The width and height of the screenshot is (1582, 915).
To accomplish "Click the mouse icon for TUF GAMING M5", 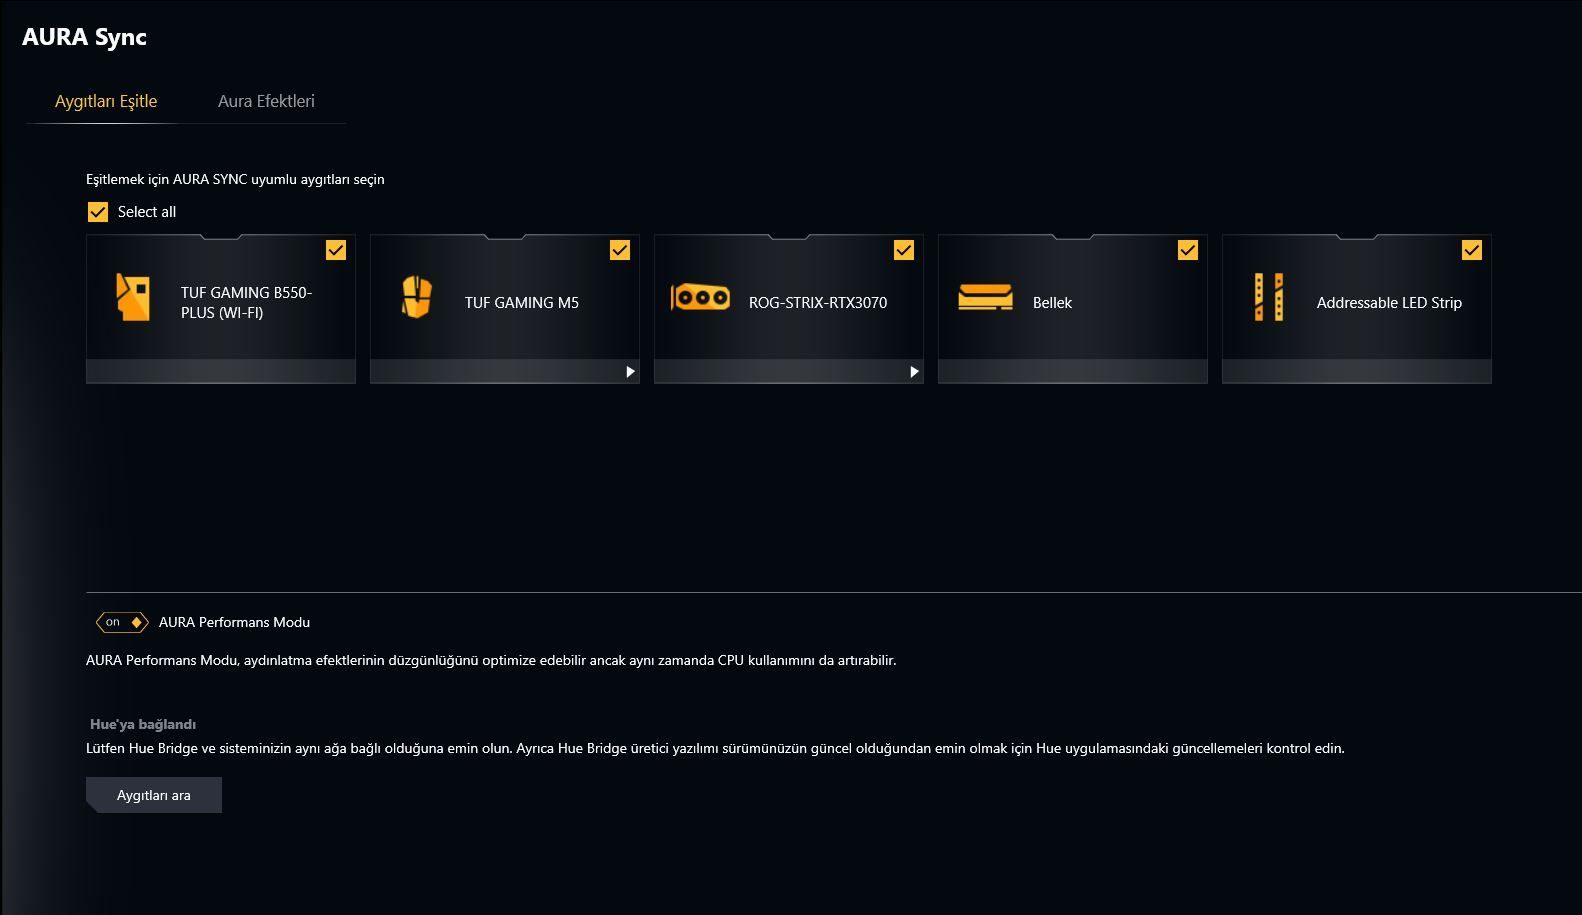I will pyautogui.click(x=416, y=298).
